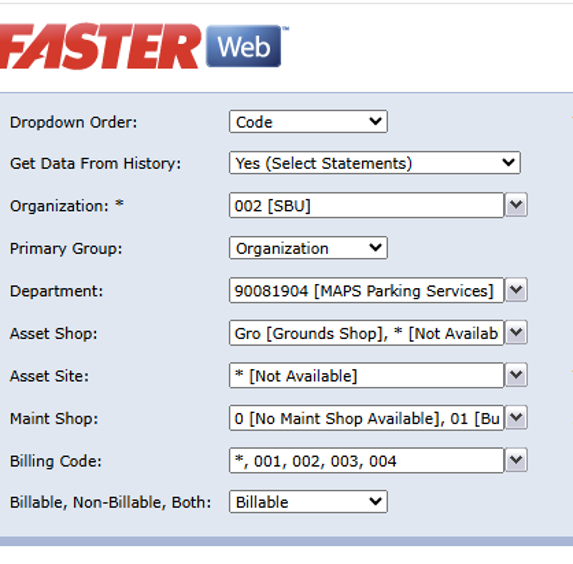Screen dimensions: 573x564
Task: Click the 'Maint Shop:' label
Action: click(54, 419)
